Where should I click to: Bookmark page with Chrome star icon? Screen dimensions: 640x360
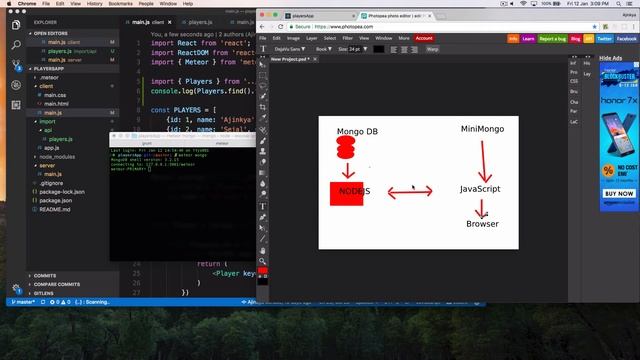(594, 27)
